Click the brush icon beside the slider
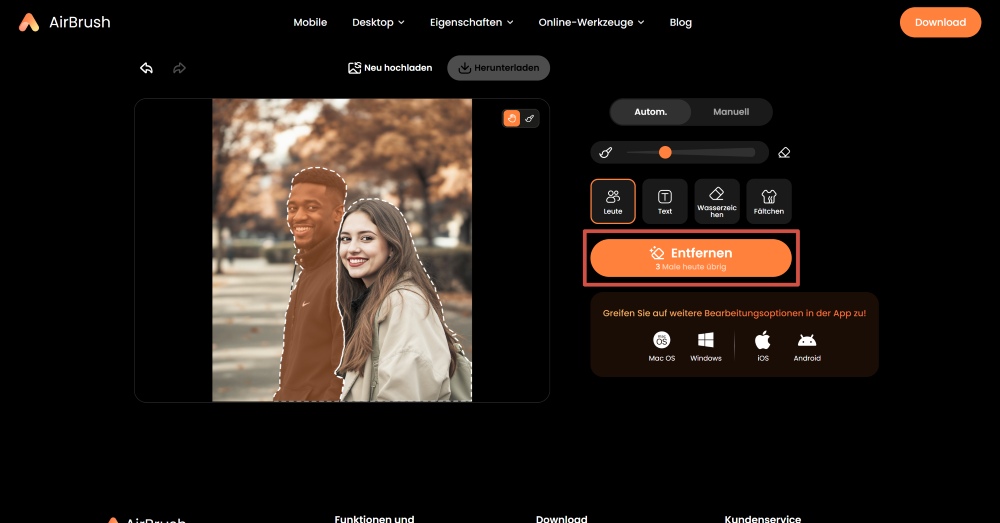 [606, 152]
